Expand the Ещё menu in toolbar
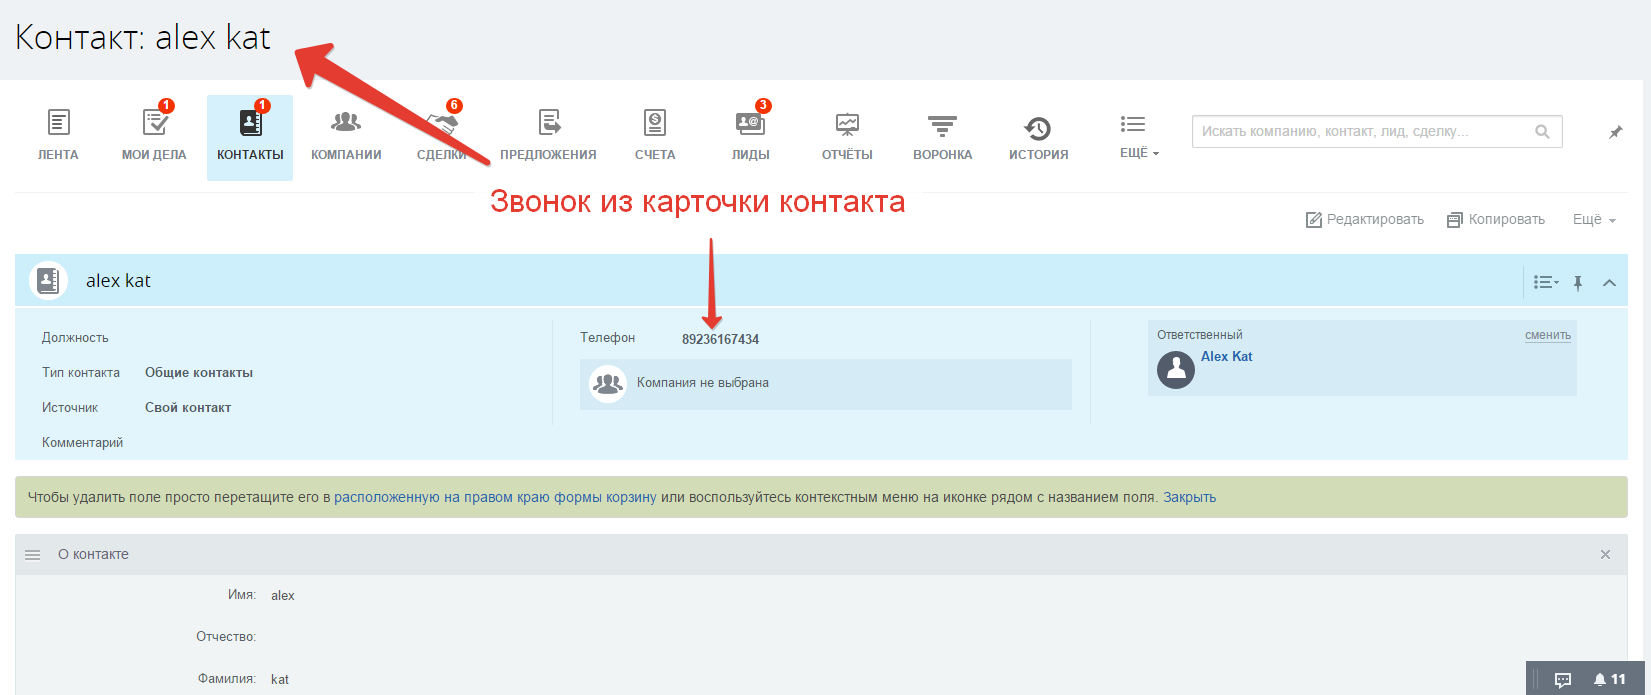The image size is (1651, 695). click(x=1138, y=136)
